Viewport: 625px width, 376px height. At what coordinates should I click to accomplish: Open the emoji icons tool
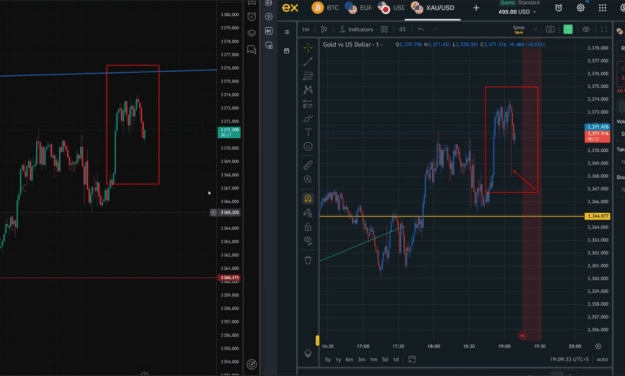308,147
